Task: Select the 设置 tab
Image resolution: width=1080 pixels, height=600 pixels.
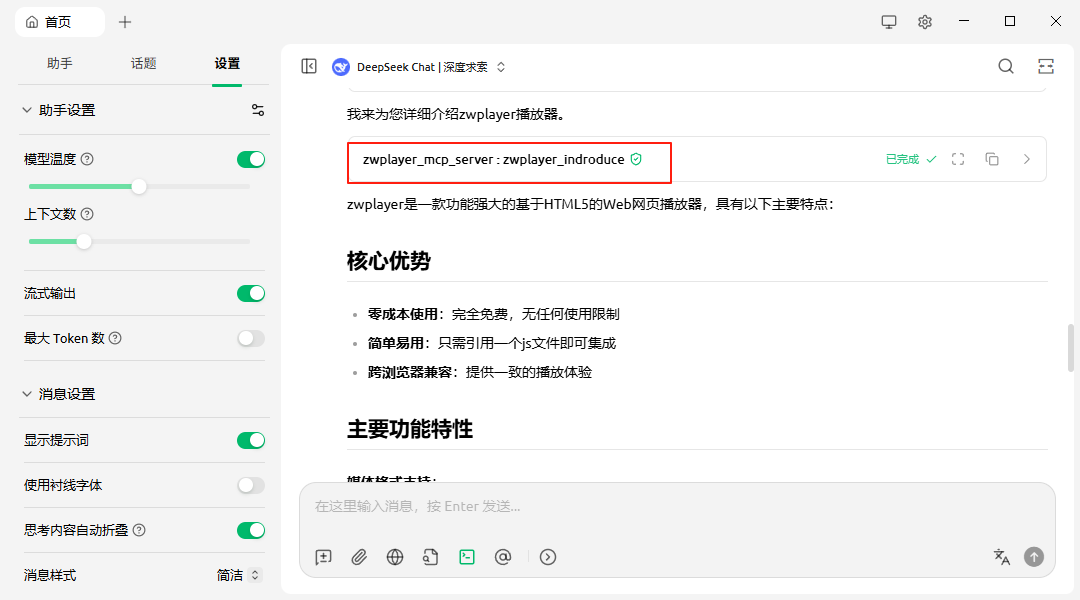Action: click(x=227, y=63)
